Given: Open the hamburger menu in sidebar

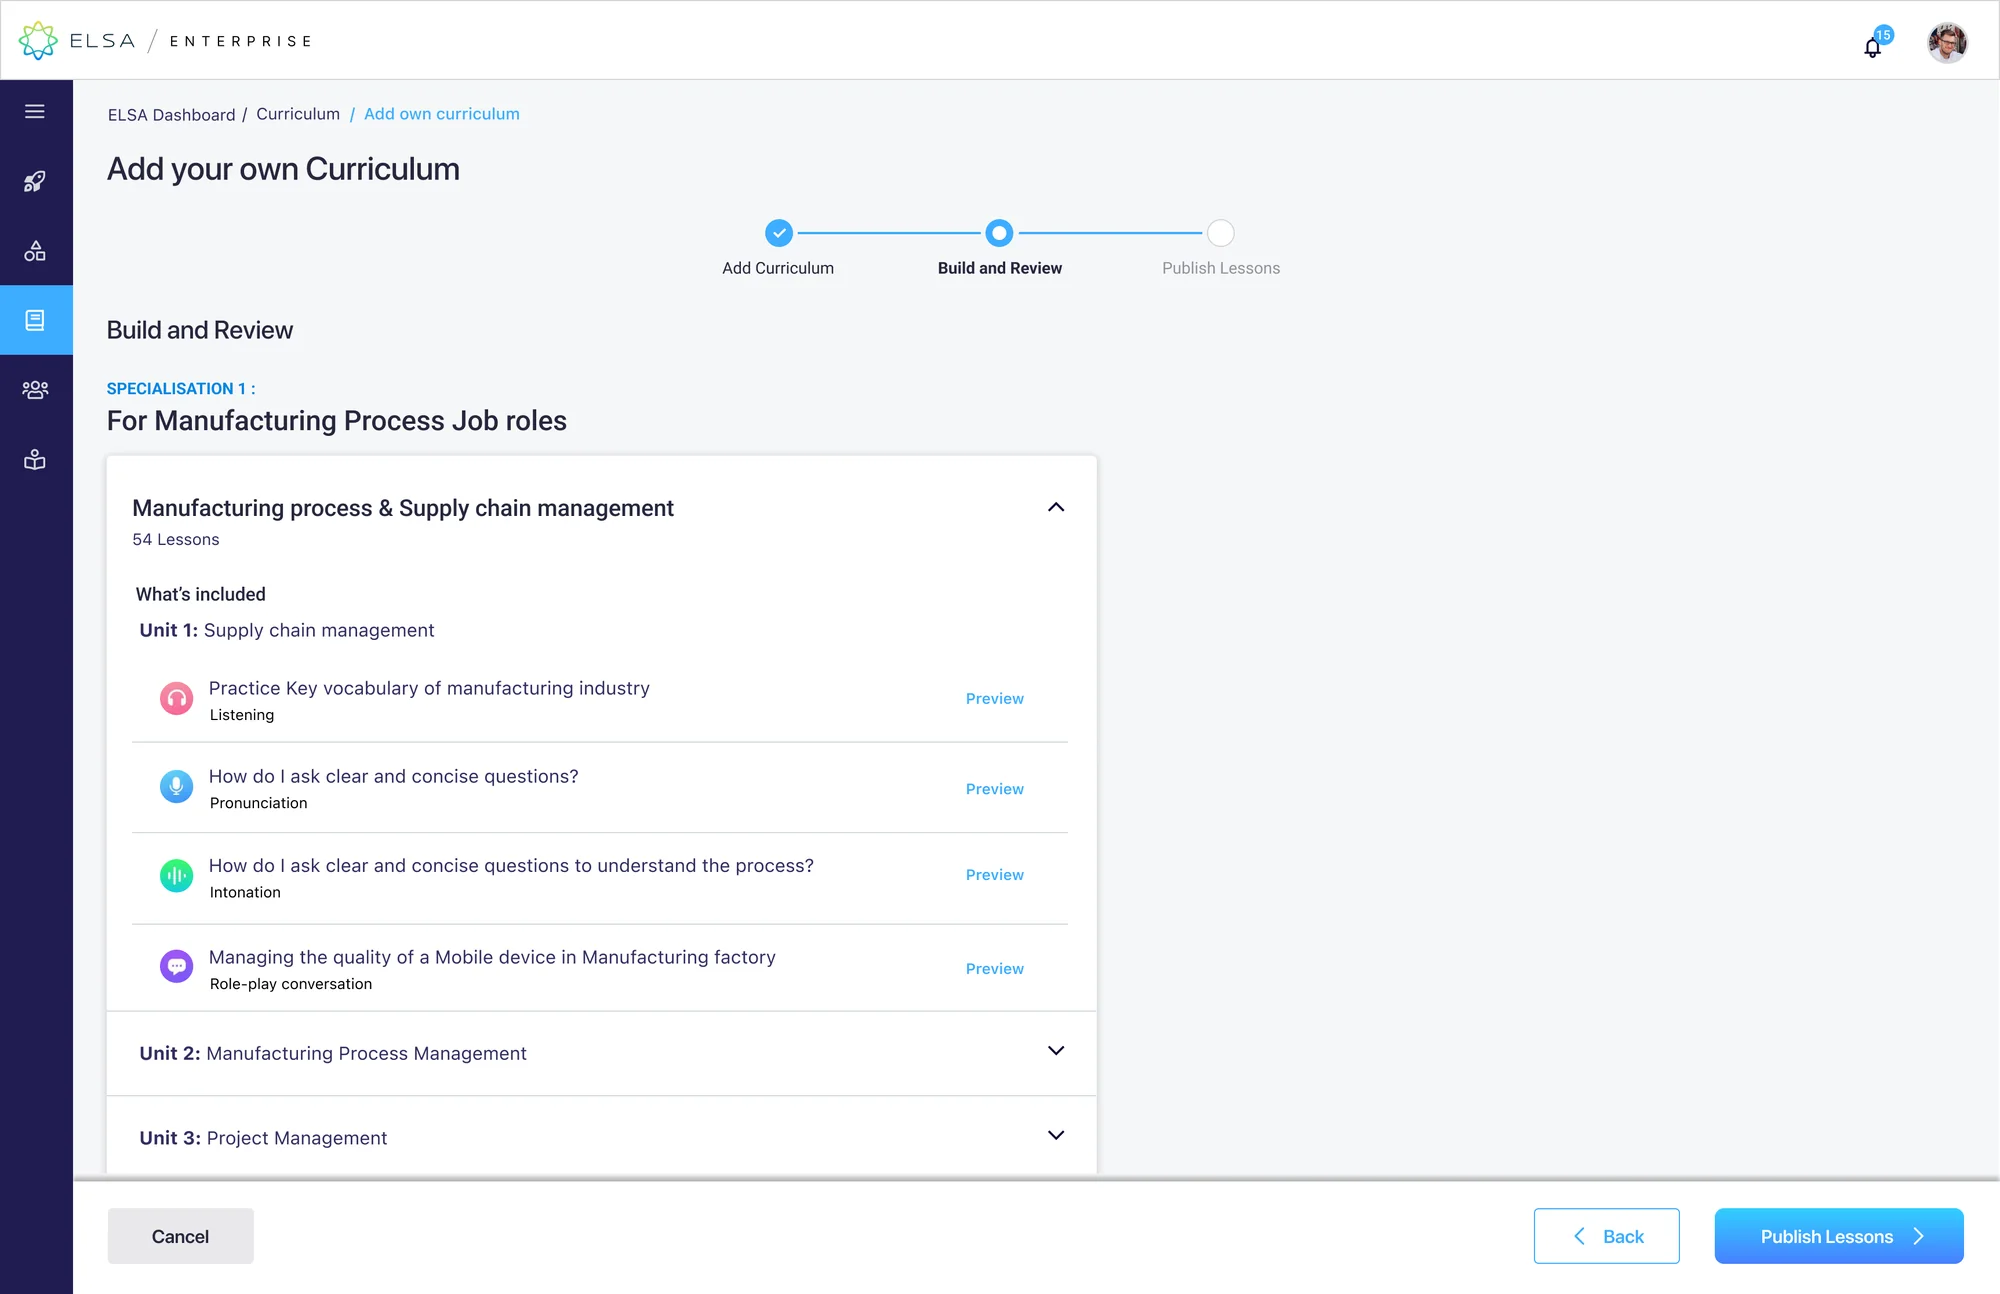Looking at the screenshot, I should click(x=35, y=111).
